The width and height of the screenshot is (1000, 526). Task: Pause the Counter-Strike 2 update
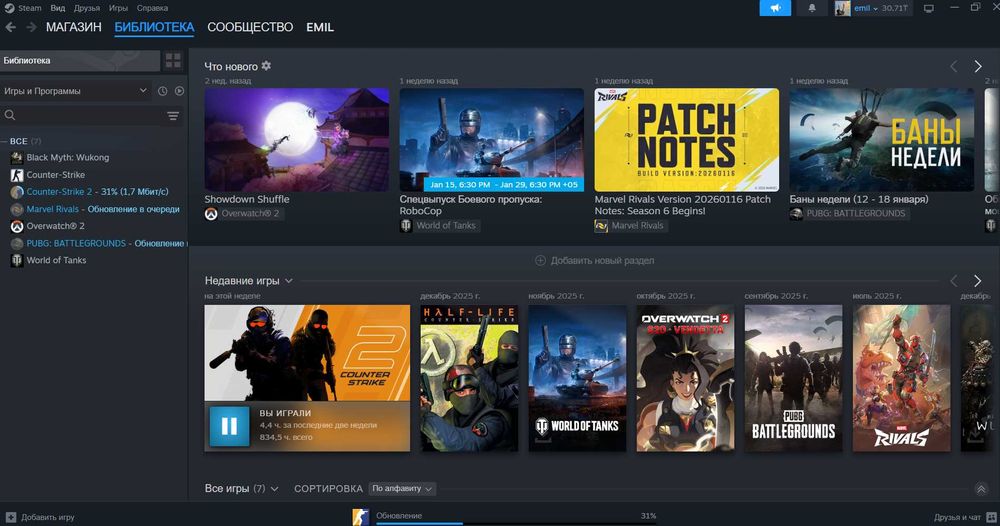click(229, 425)
